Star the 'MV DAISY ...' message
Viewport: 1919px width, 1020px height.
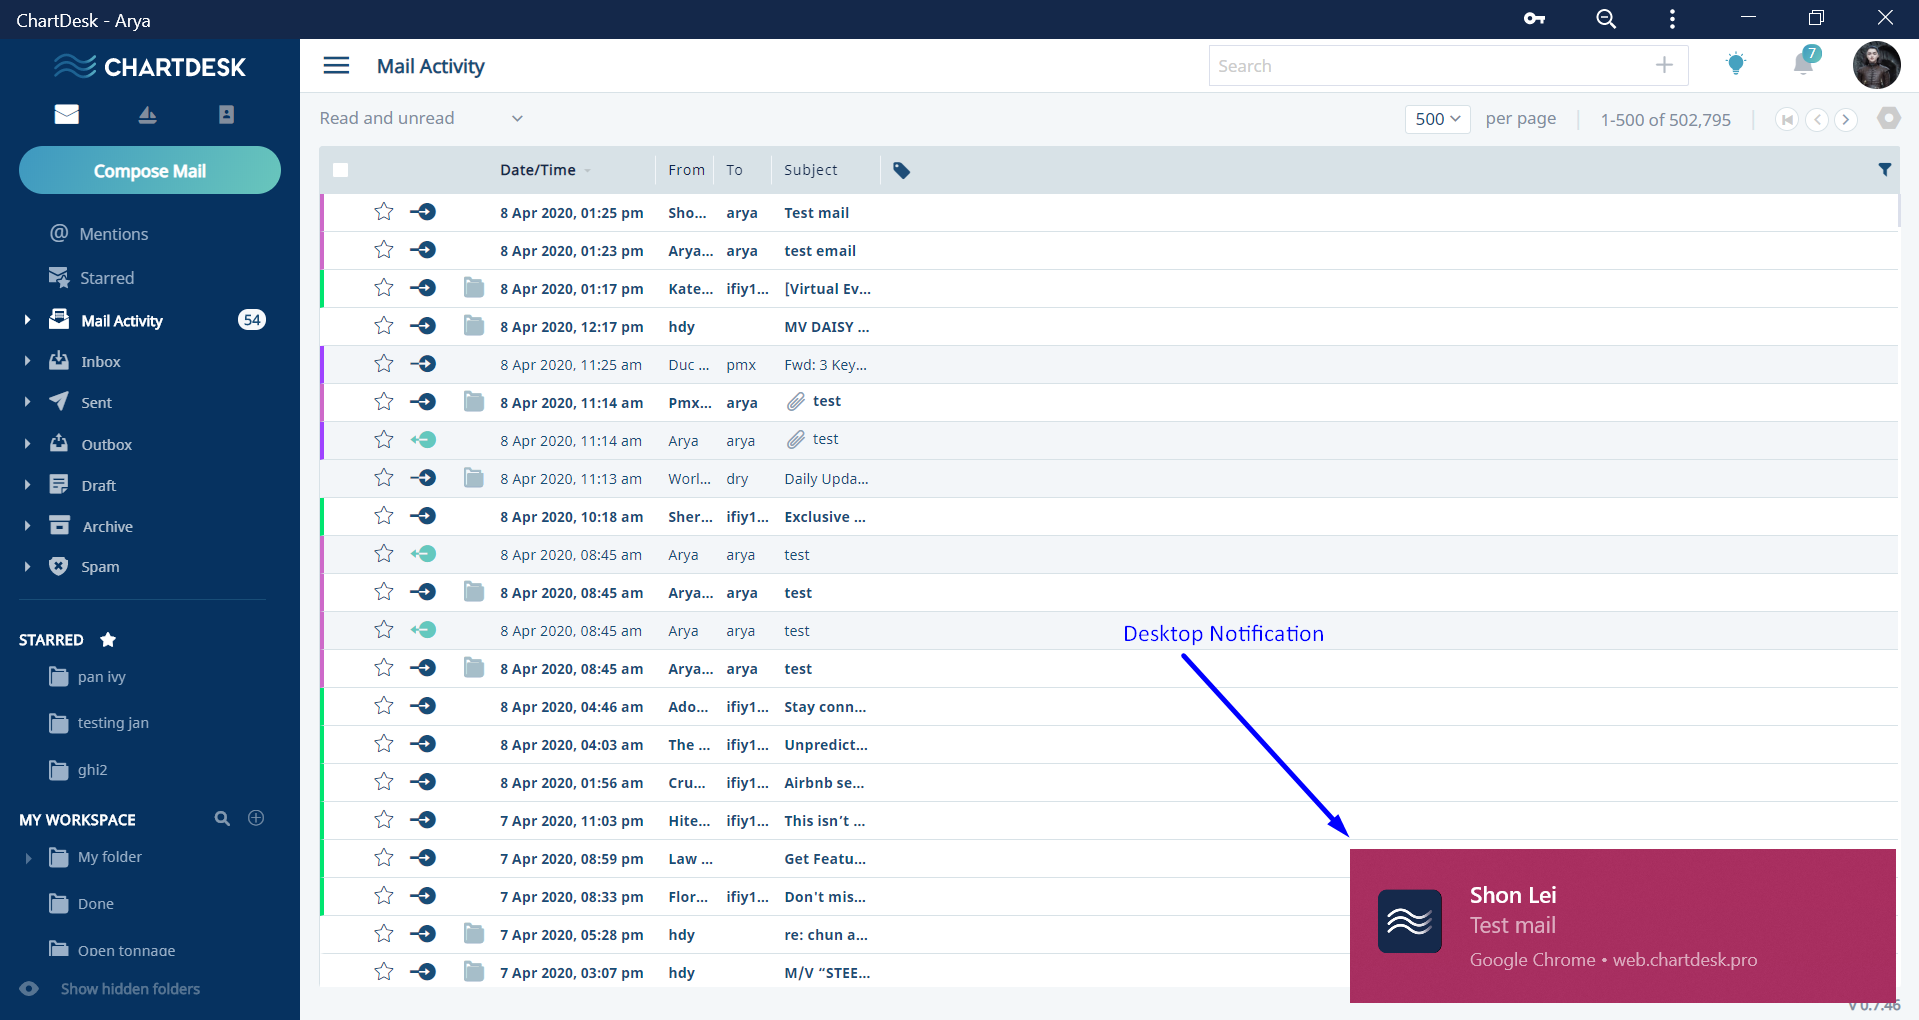(384, 326)
